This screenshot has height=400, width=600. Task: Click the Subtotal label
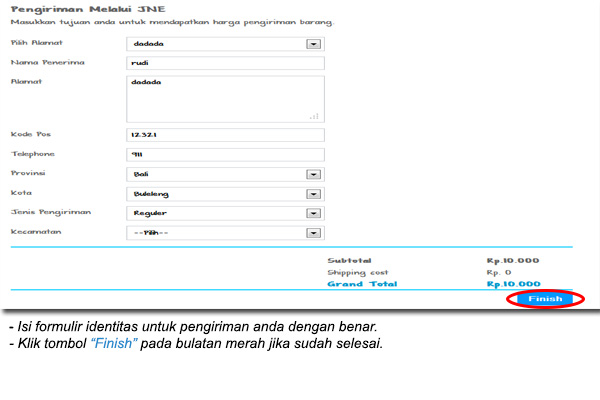tap(349, 260)
